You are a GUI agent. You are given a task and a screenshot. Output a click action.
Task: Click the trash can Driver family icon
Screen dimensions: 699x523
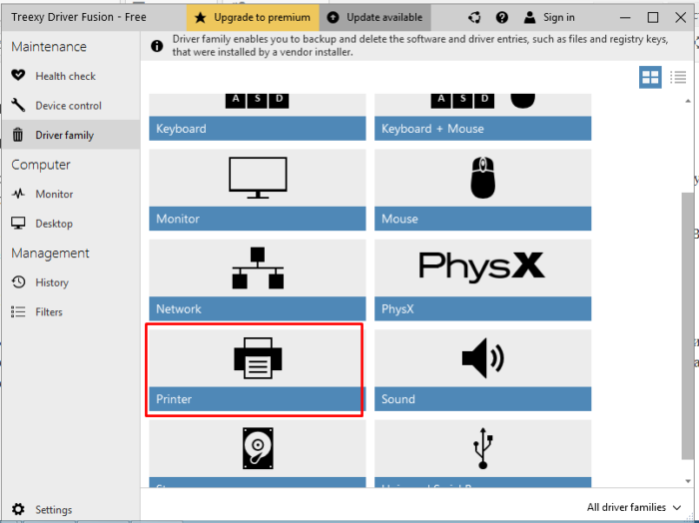coord(18,134)
